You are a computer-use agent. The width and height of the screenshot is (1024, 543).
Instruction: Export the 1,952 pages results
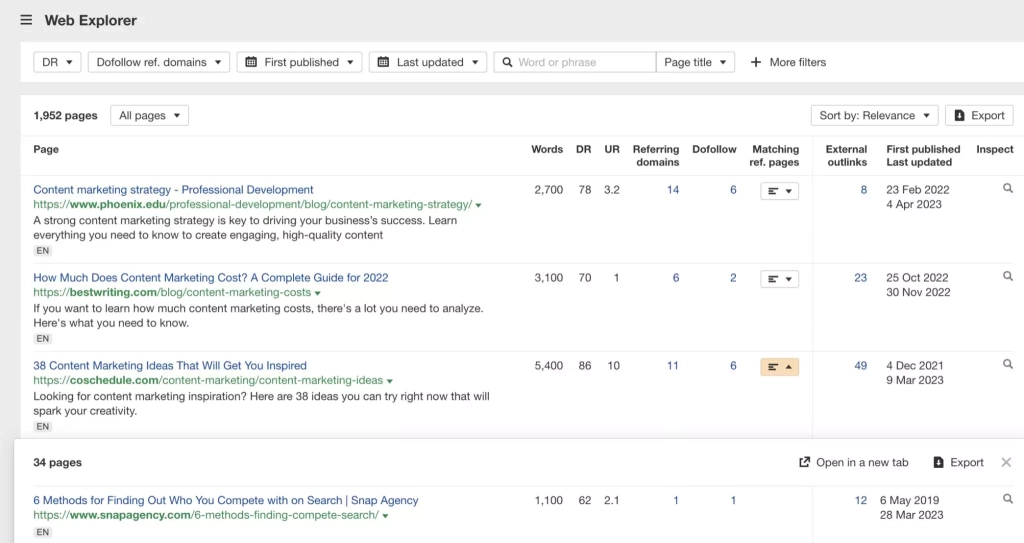point(979,116)
